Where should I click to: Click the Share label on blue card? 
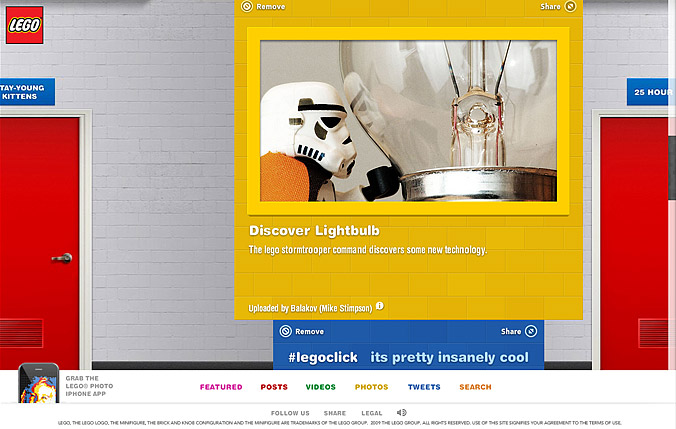coord(511,332)
